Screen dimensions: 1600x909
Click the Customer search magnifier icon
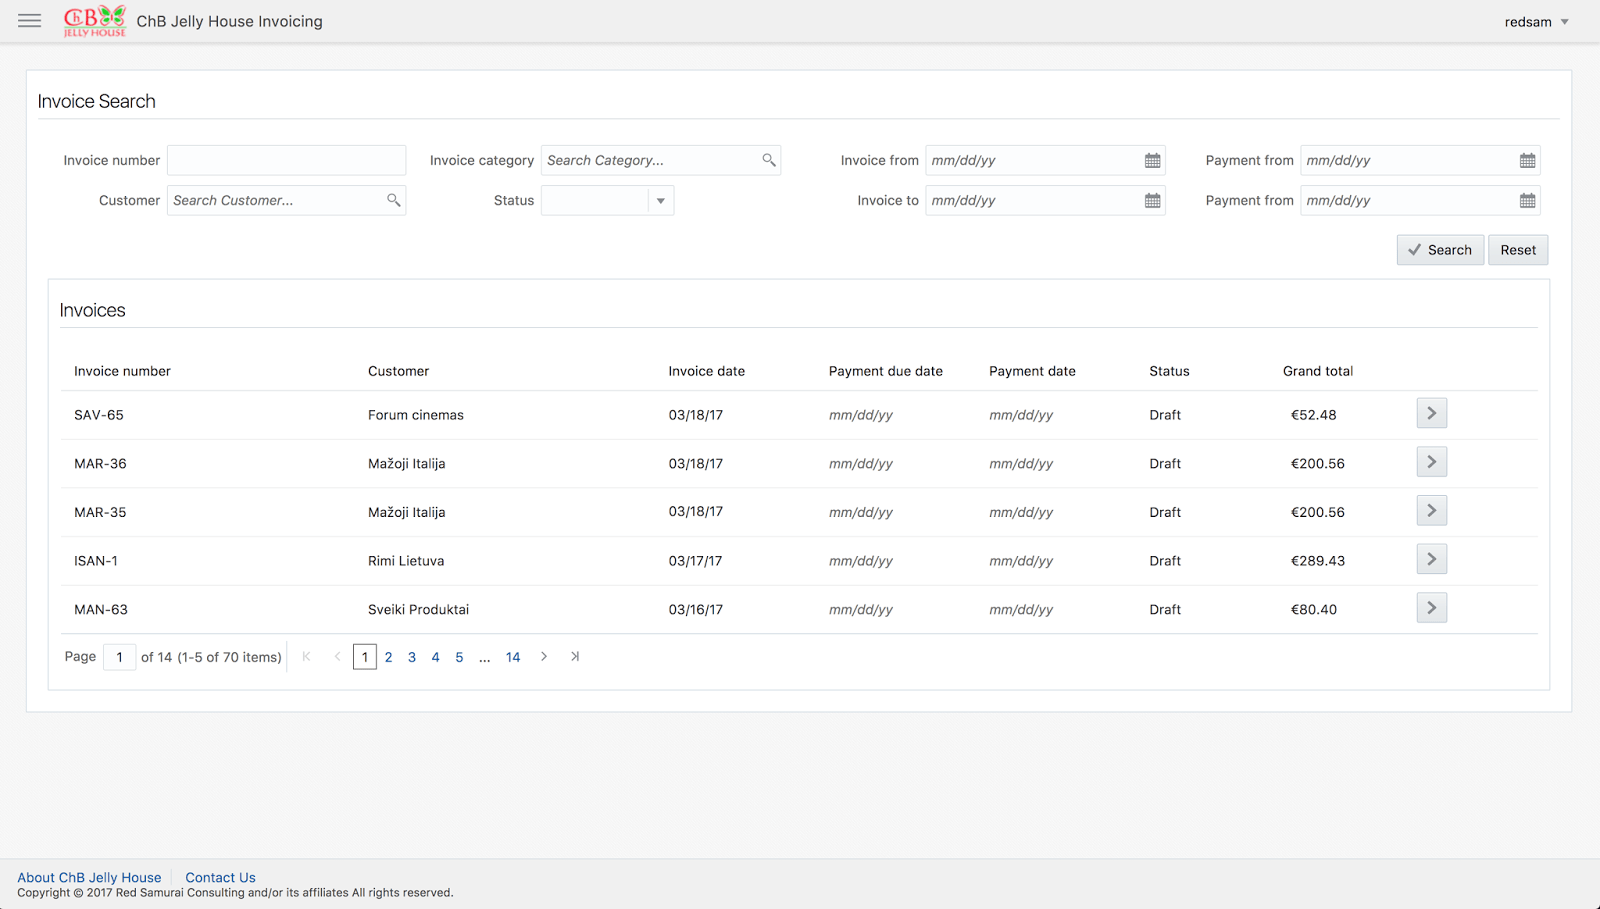click(394, 200)
